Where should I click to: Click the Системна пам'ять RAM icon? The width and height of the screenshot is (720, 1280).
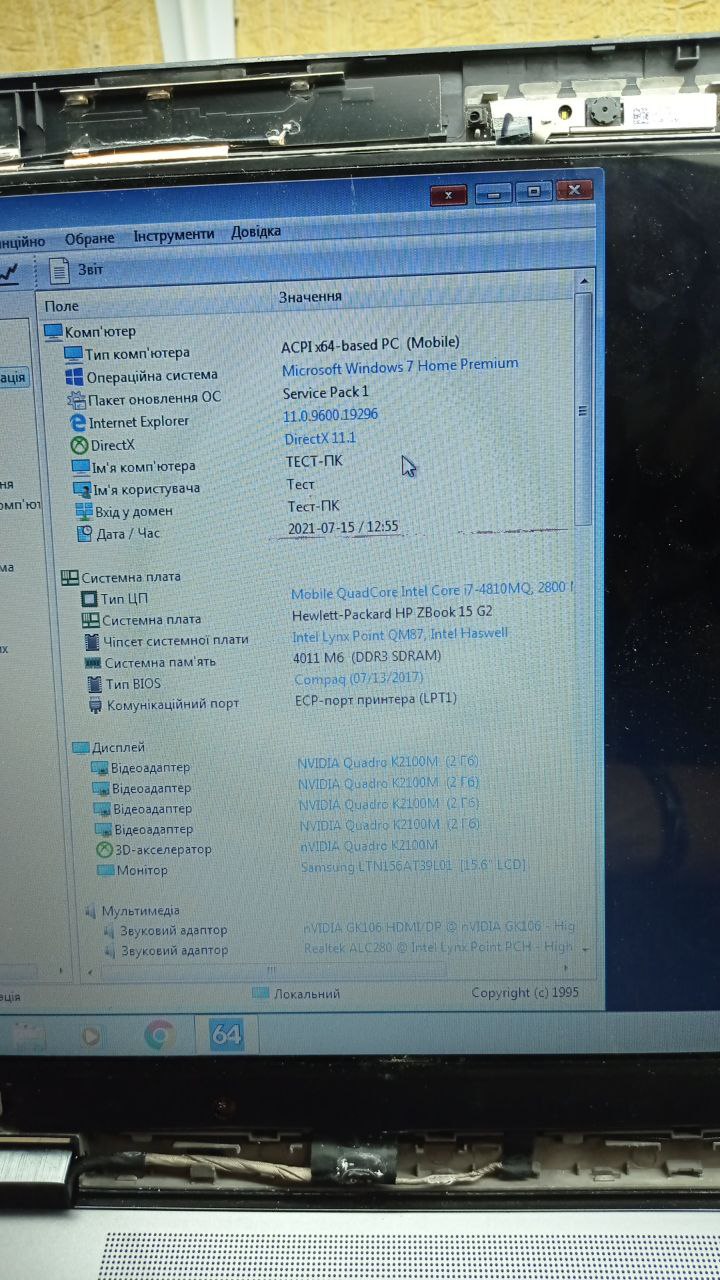pyautogui.click(x=93, y=662)
